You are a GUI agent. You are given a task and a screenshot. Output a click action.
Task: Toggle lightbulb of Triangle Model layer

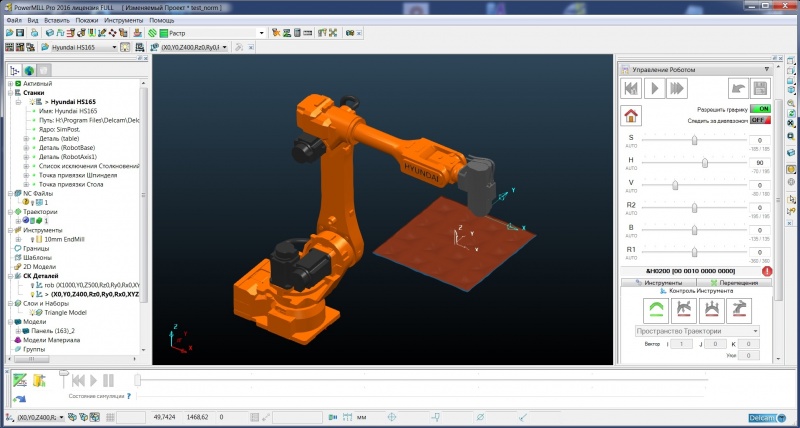coord(33,312)
